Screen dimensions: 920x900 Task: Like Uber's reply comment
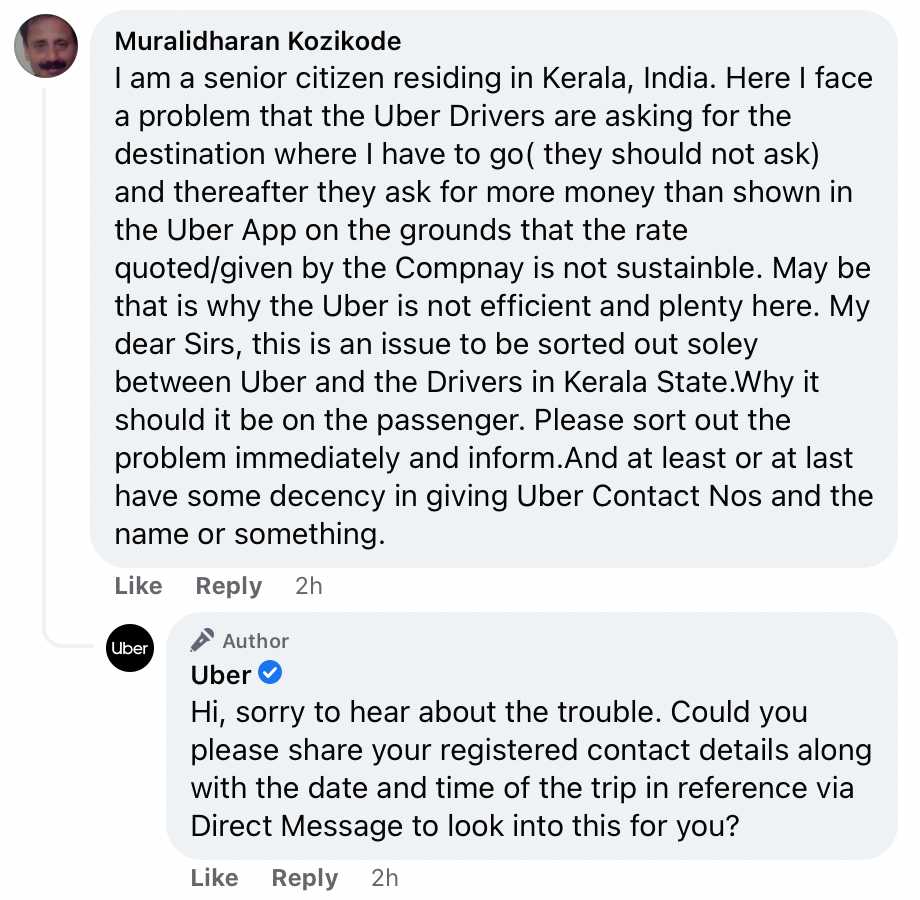214,878
